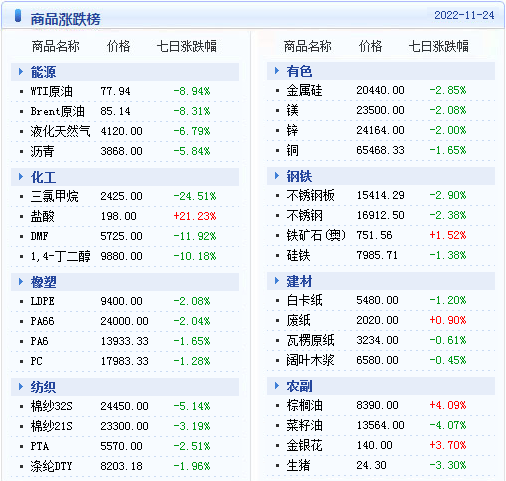
Task: Select the 铁矿石 change value +1.52%
Action: pos(448,235)
